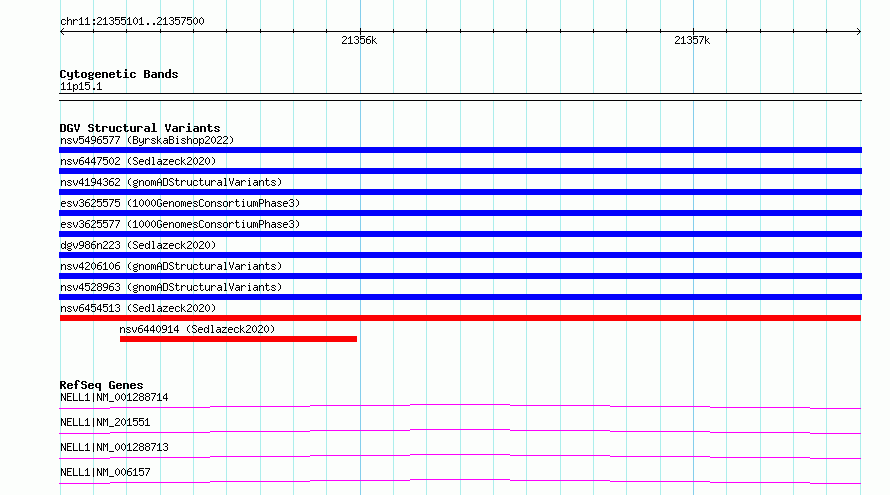
Task: Click the long red bar of nsv6454513
Action: coord(460,318)
